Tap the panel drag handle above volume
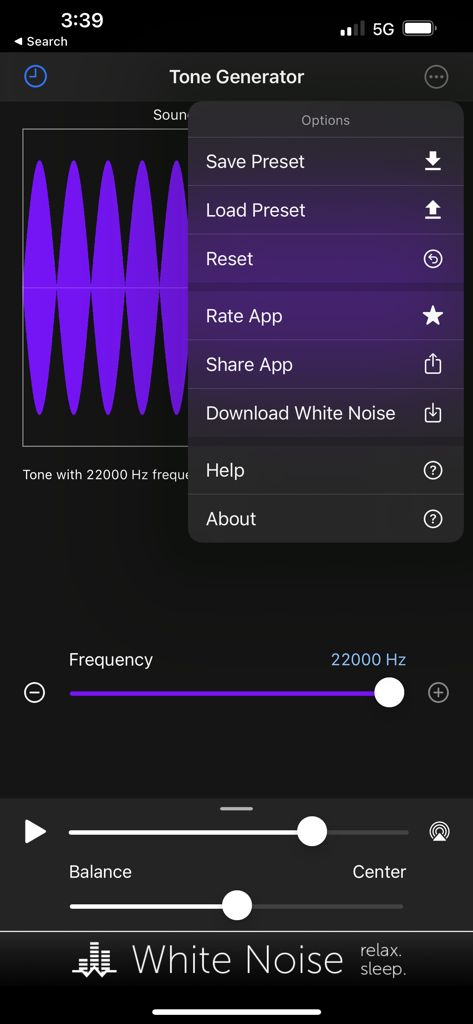 (x=236, y=808)
